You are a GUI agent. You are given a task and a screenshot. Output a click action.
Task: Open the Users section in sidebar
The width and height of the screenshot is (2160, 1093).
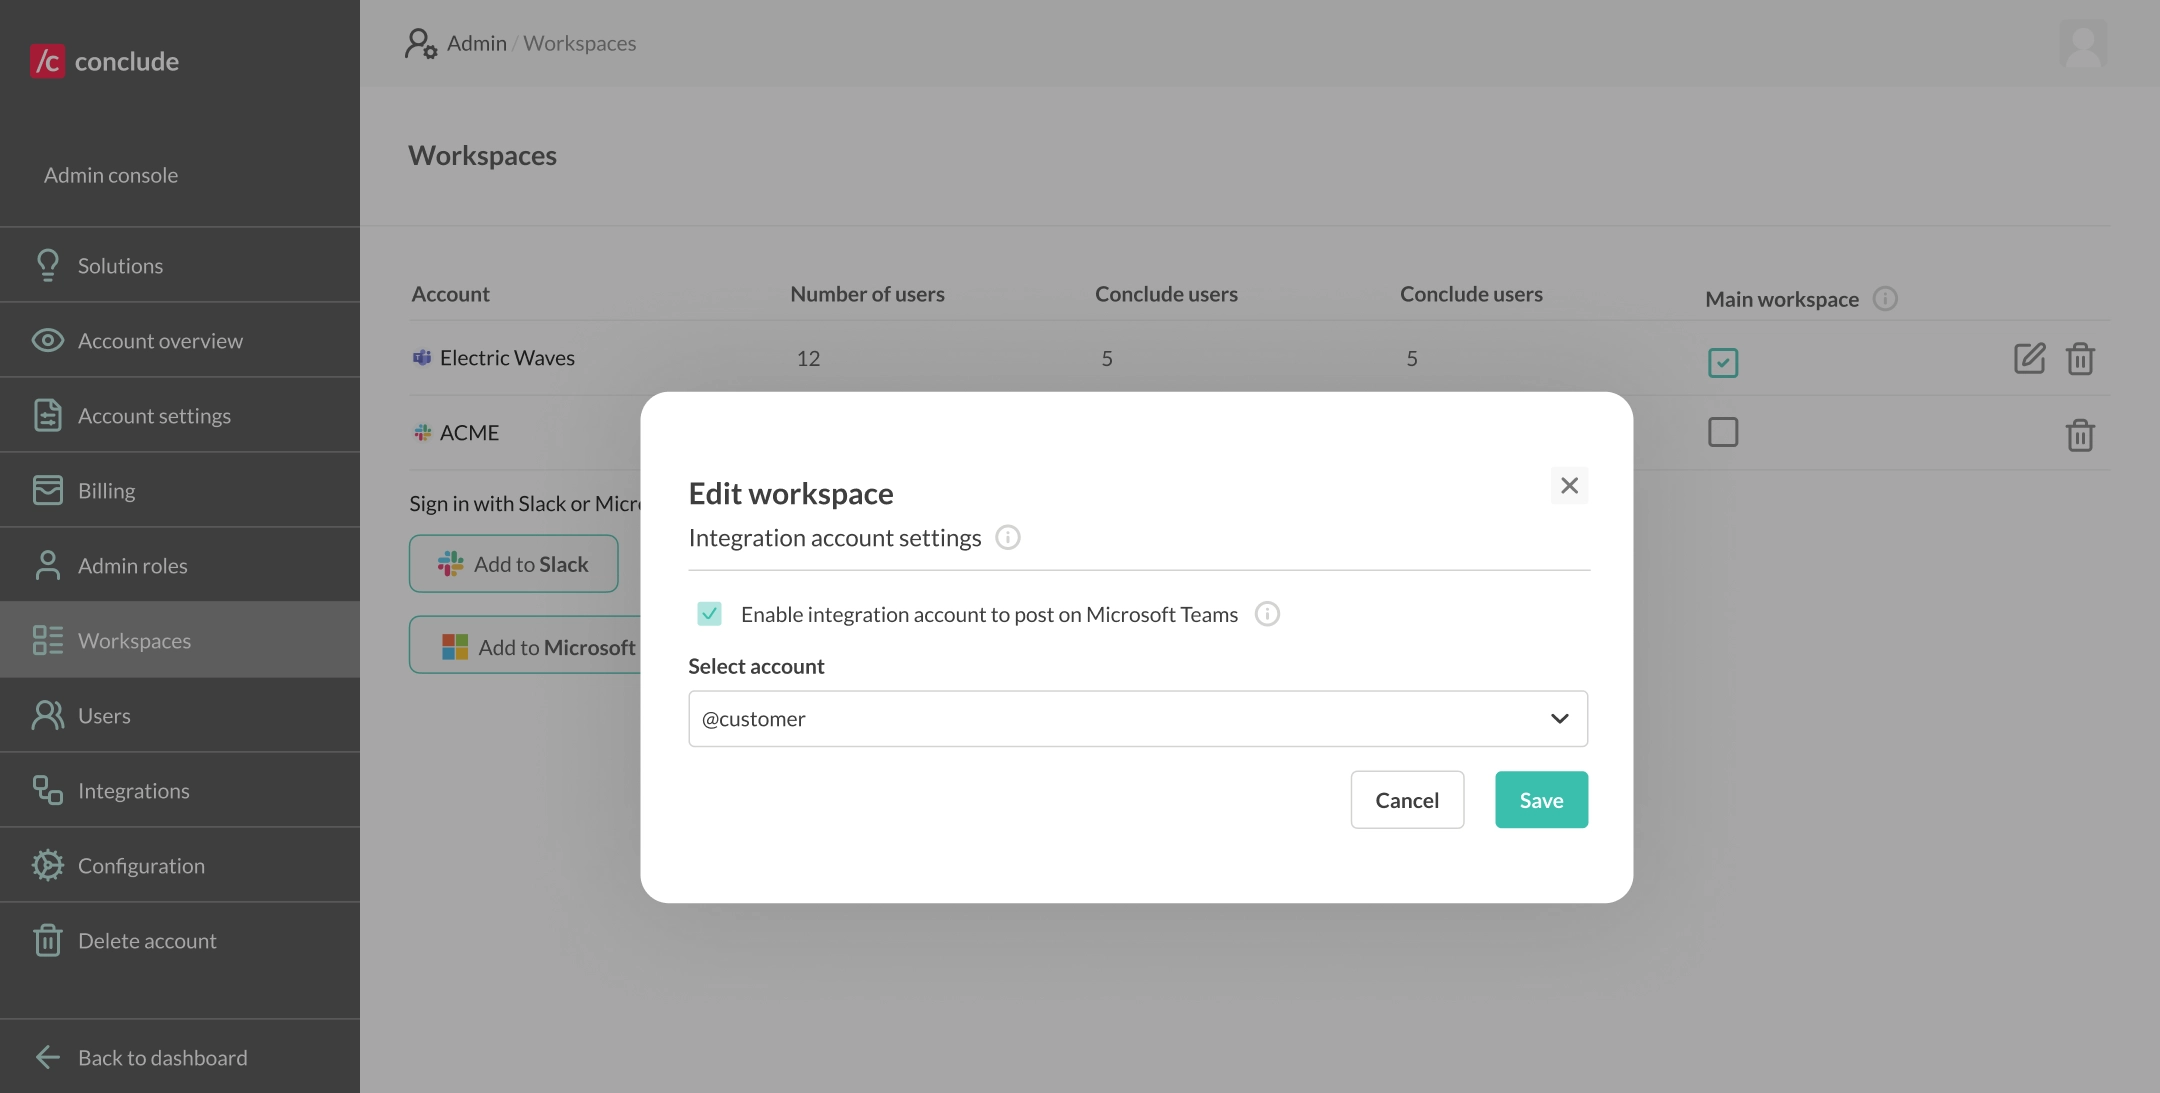104,715
